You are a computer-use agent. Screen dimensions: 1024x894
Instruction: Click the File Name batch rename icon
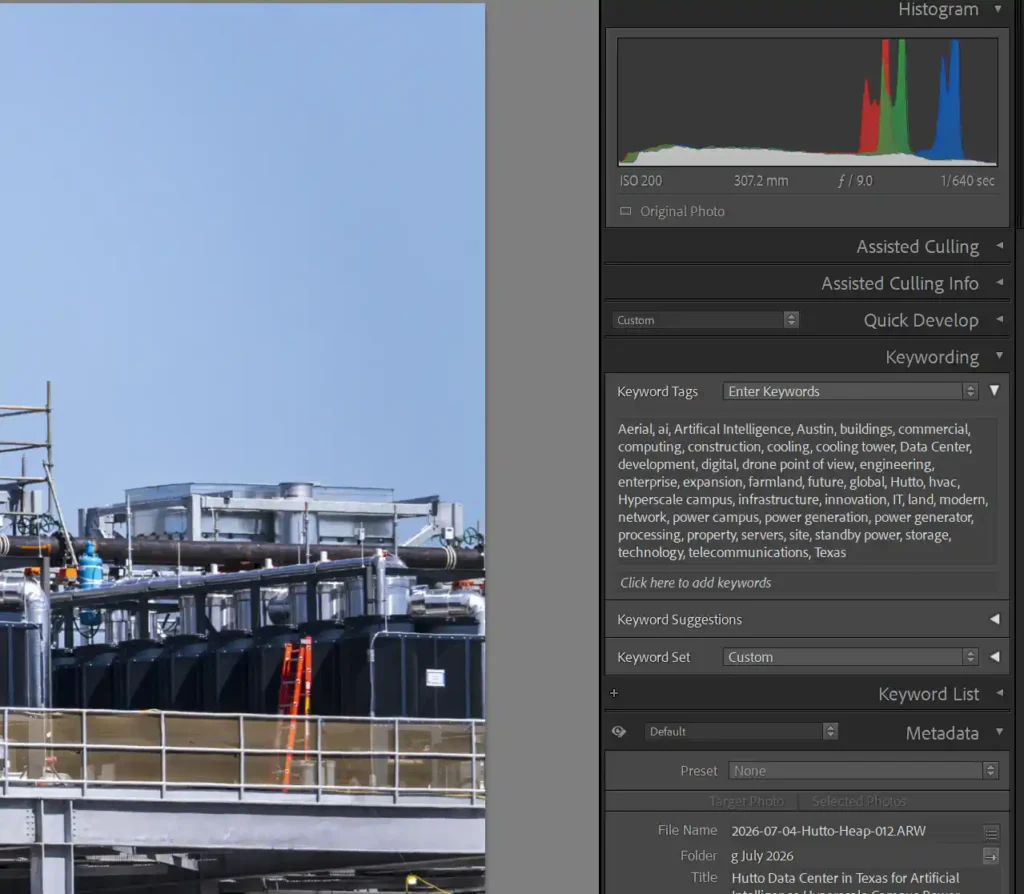pos(991,833)
